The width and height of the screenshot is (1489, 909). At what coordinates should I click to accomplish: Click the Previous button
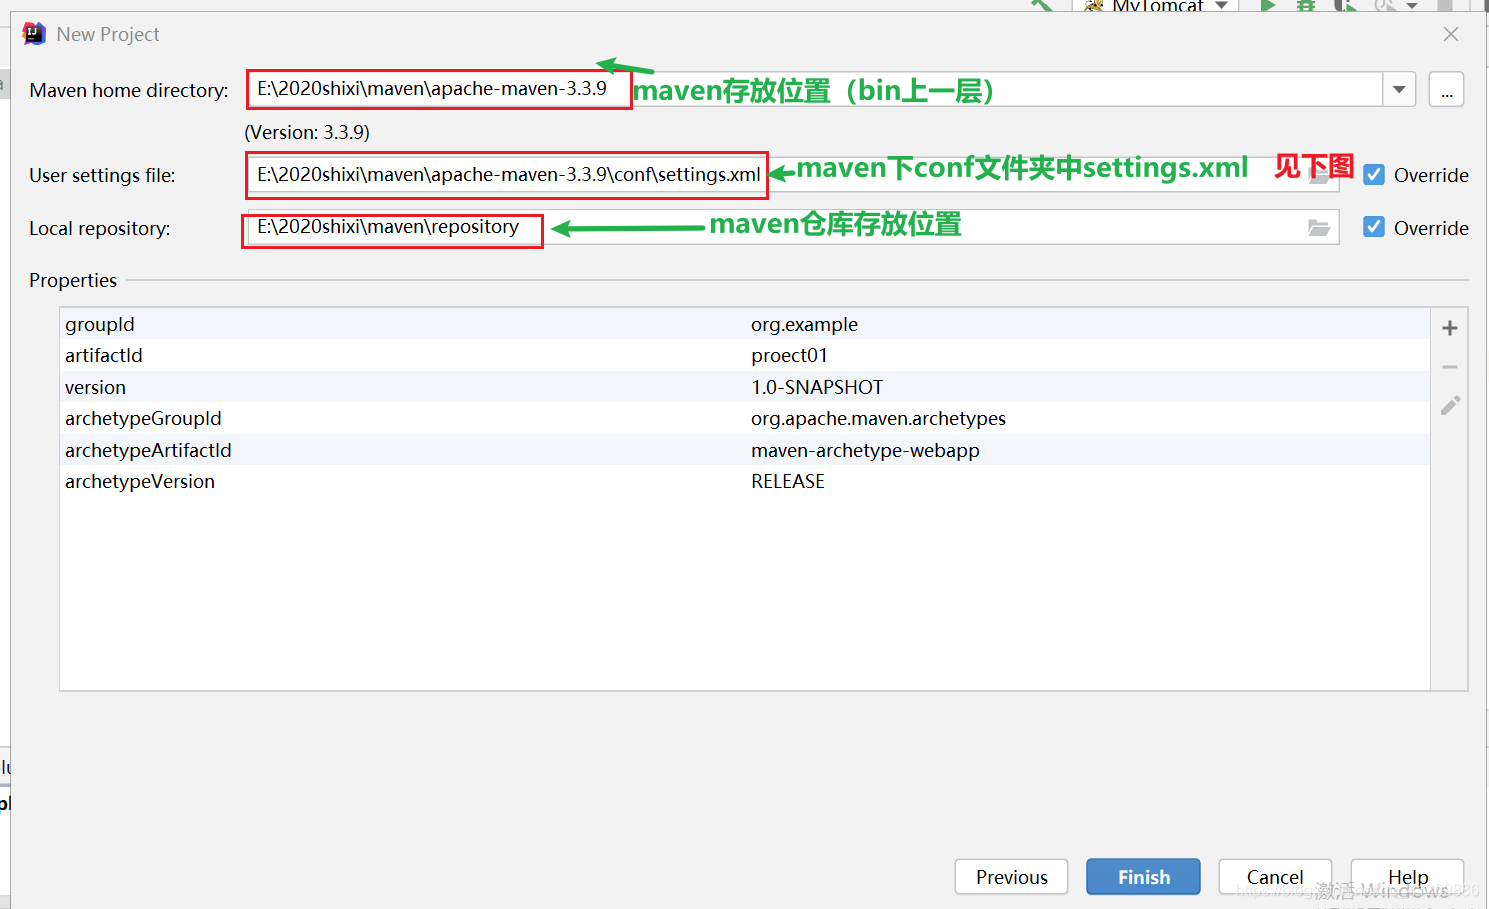(1011, 877)
